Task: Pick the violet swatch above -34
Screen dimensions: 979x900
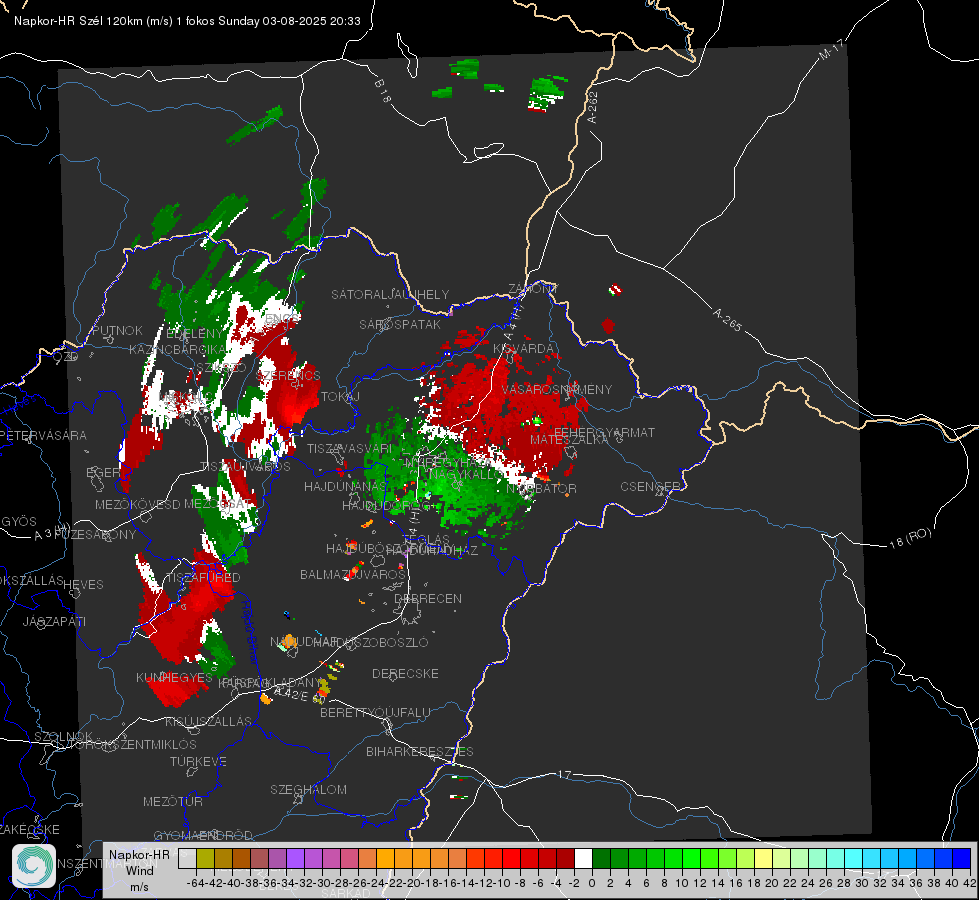Action: 295,858
